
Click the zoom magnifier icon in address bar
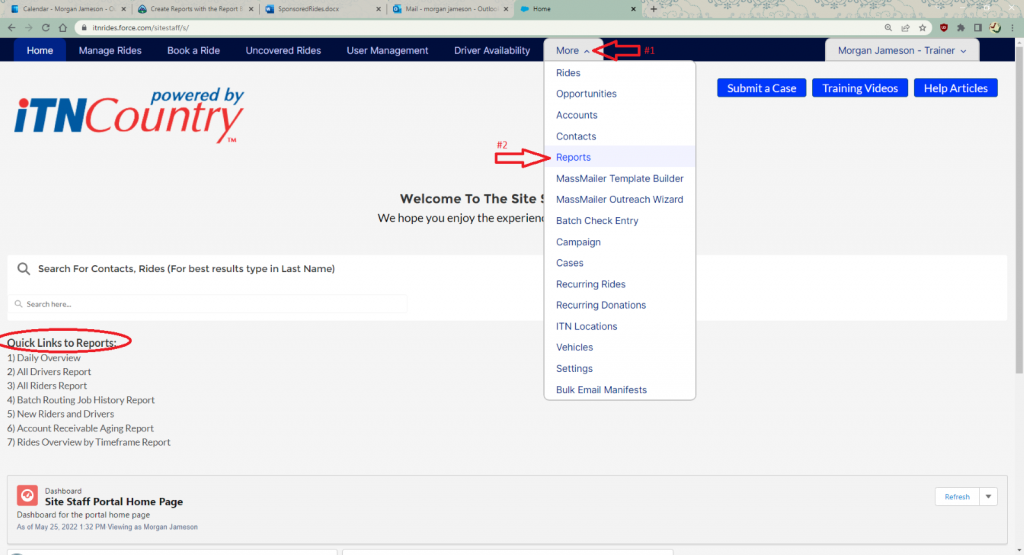pos(889,28)
